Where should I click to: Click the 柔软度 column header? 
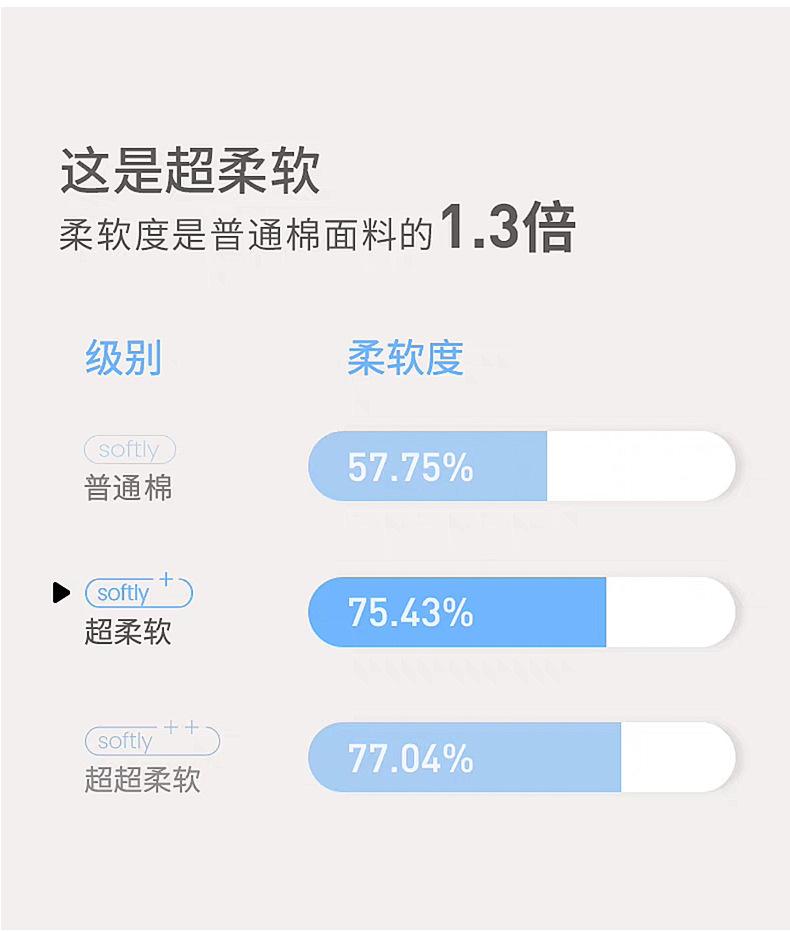(405, 357)
